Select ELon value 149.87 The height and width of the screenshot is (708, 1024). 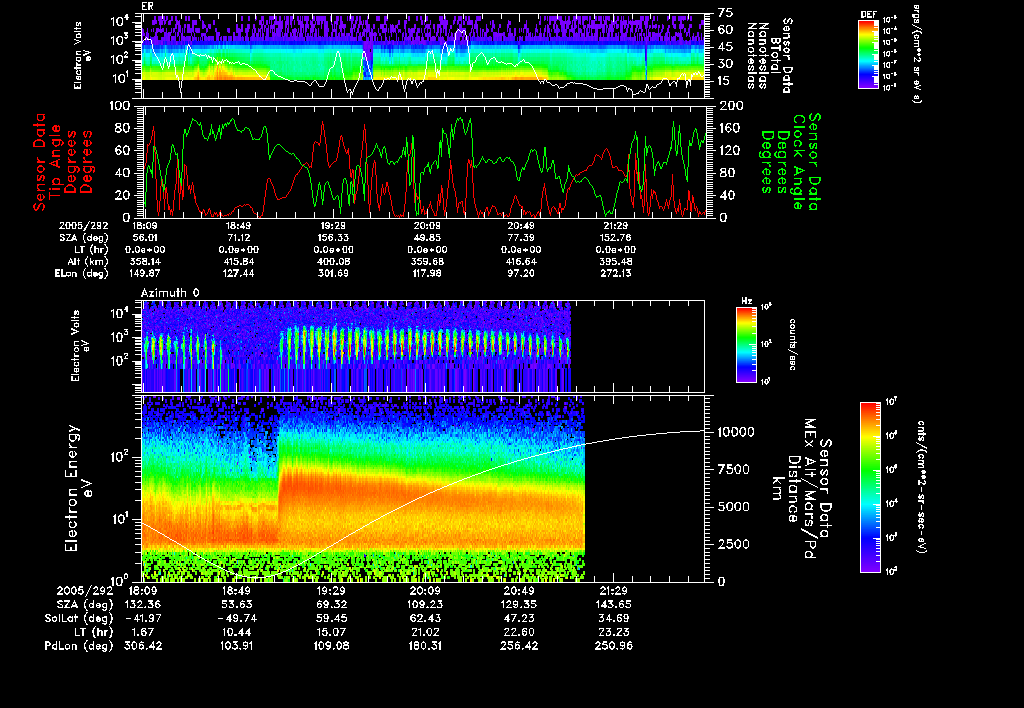[144, 274]
